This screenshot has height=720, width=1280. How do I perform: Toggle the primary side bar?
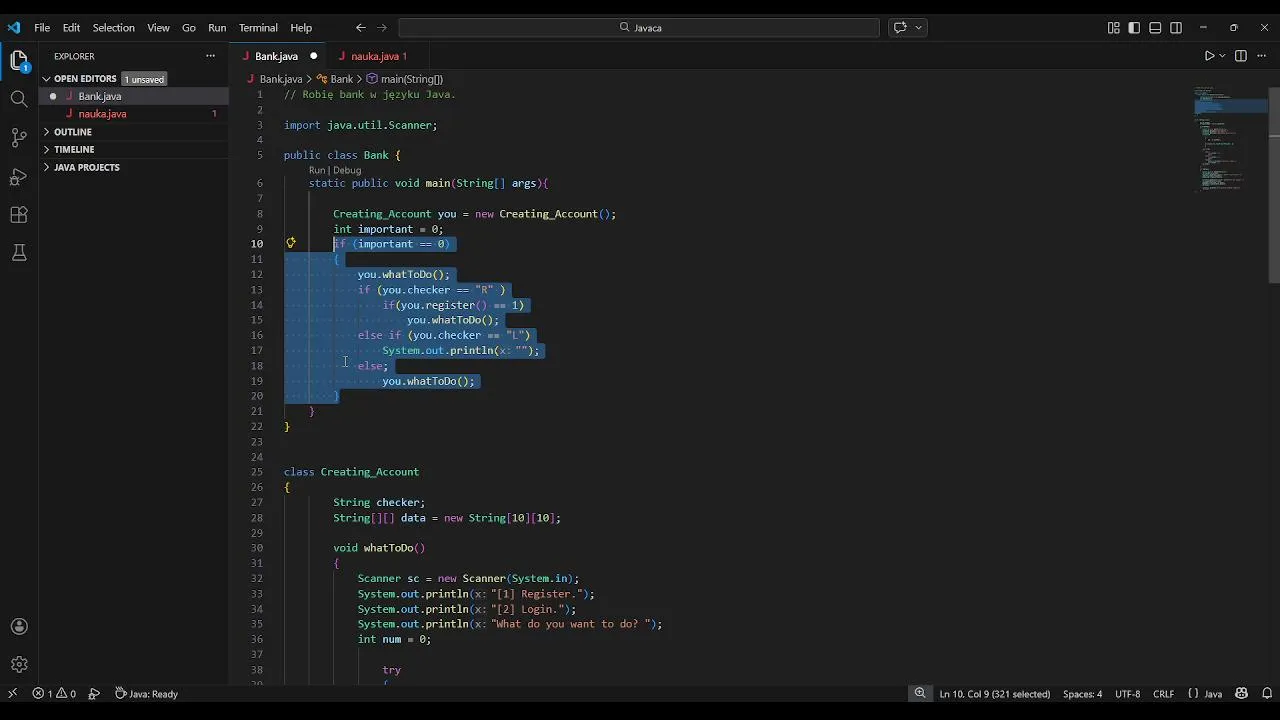coord(1135,28)
